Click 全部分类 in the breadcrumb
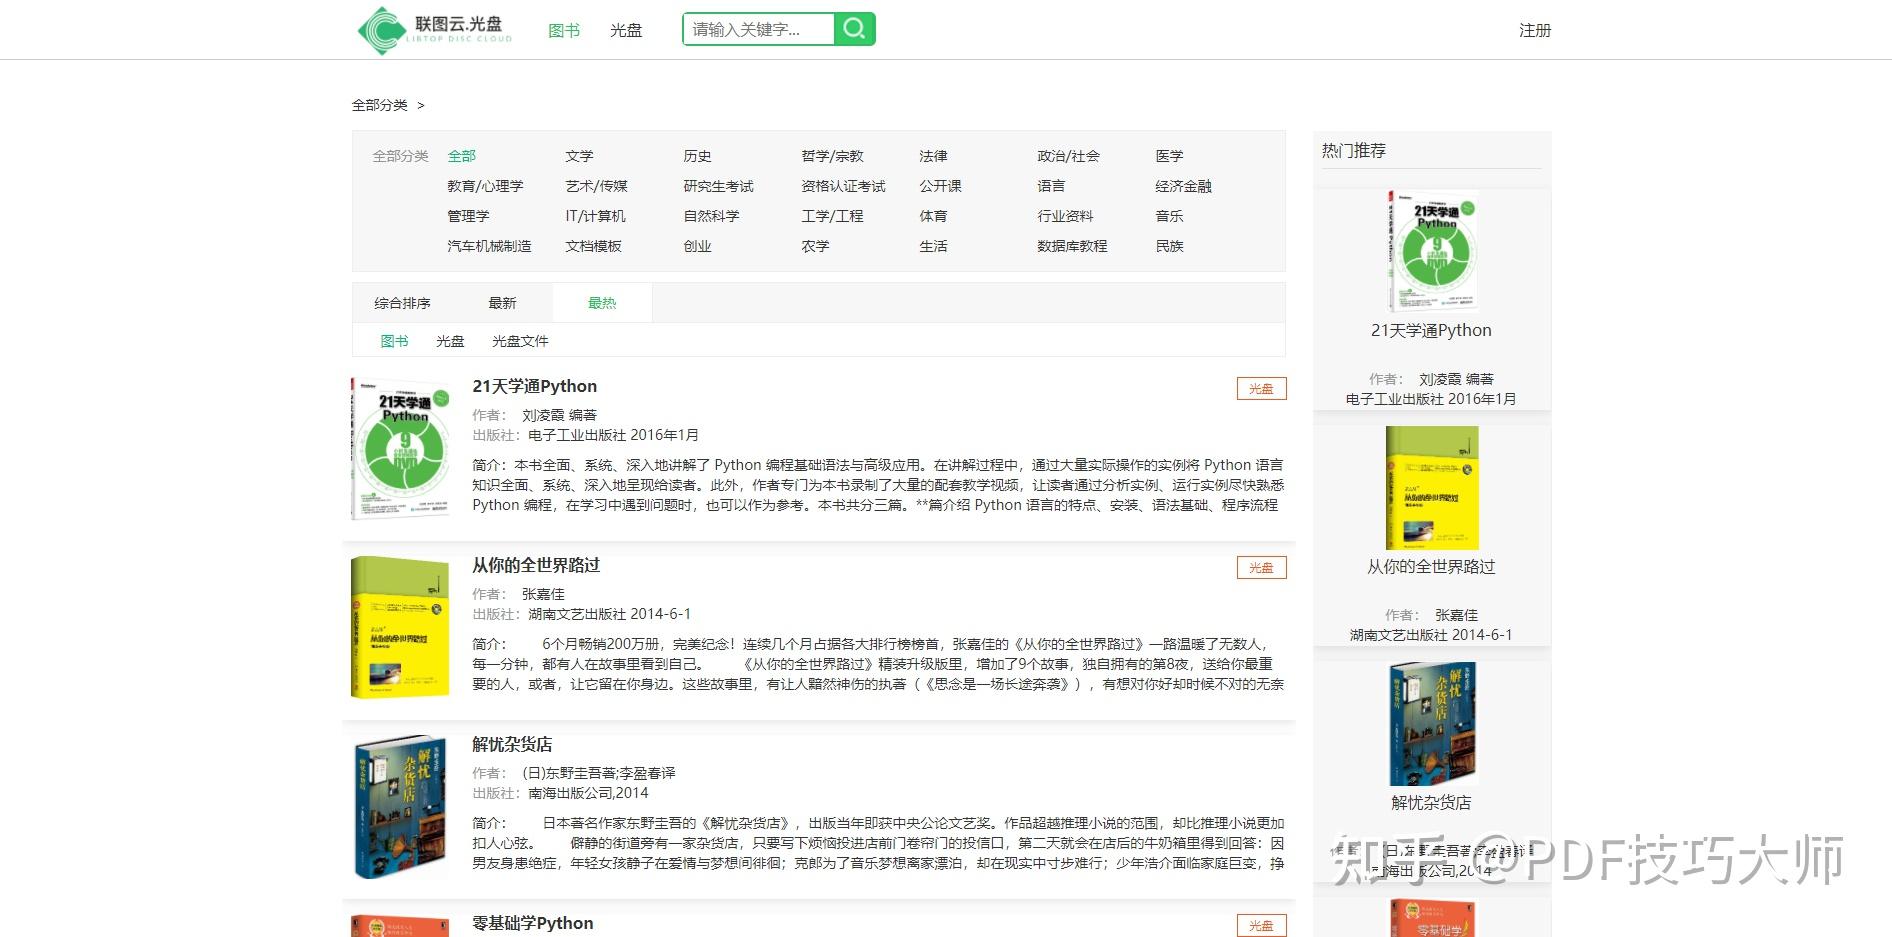The image size is (1892, 937). click(380, 105)
